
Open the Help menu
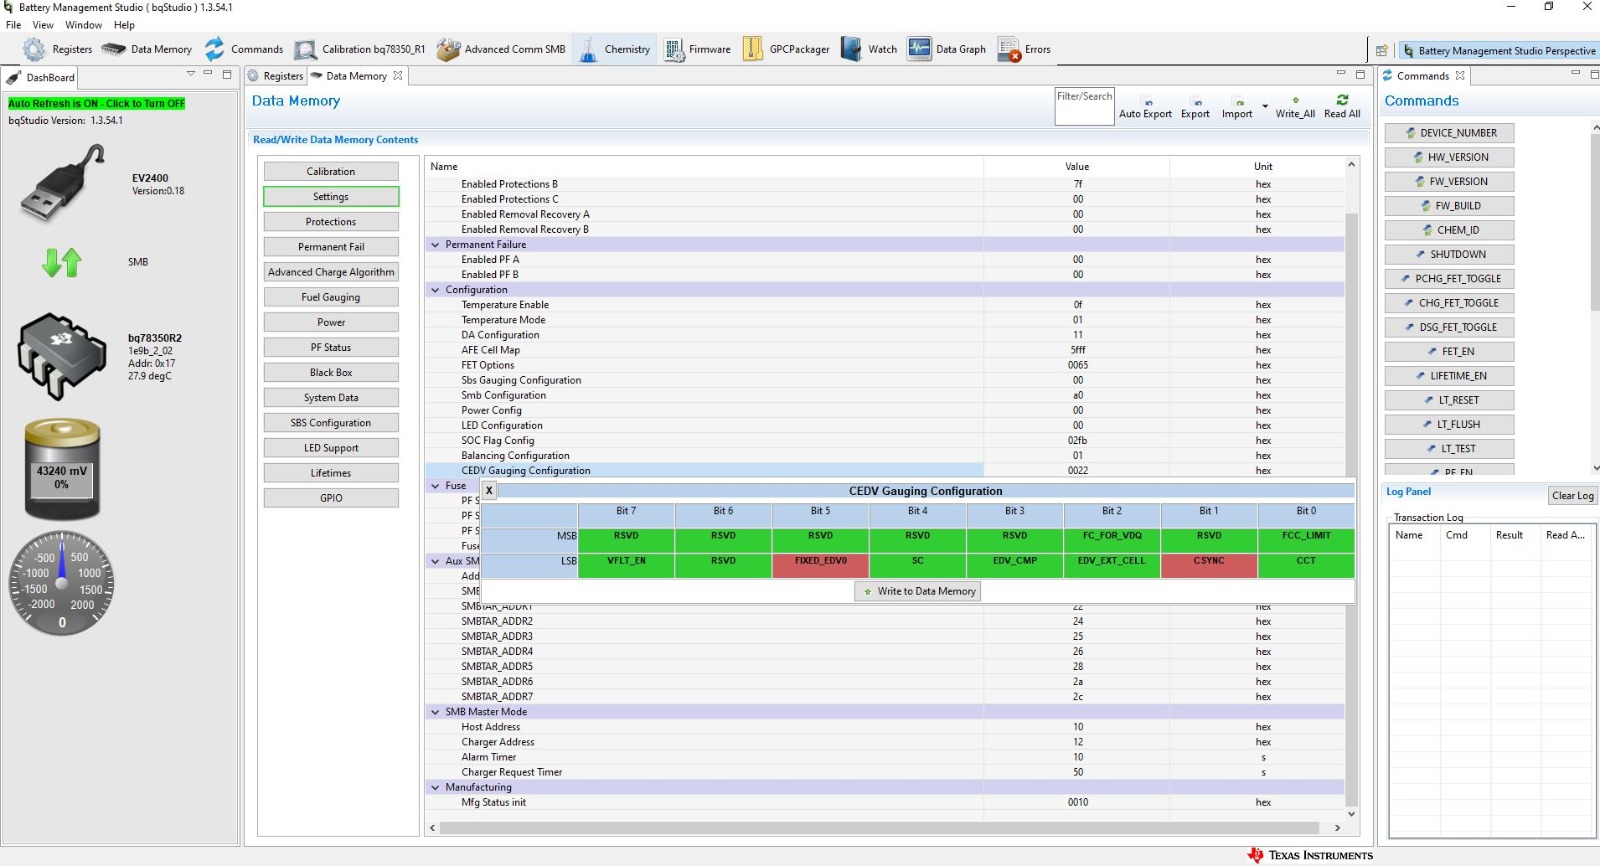(124, 25)
